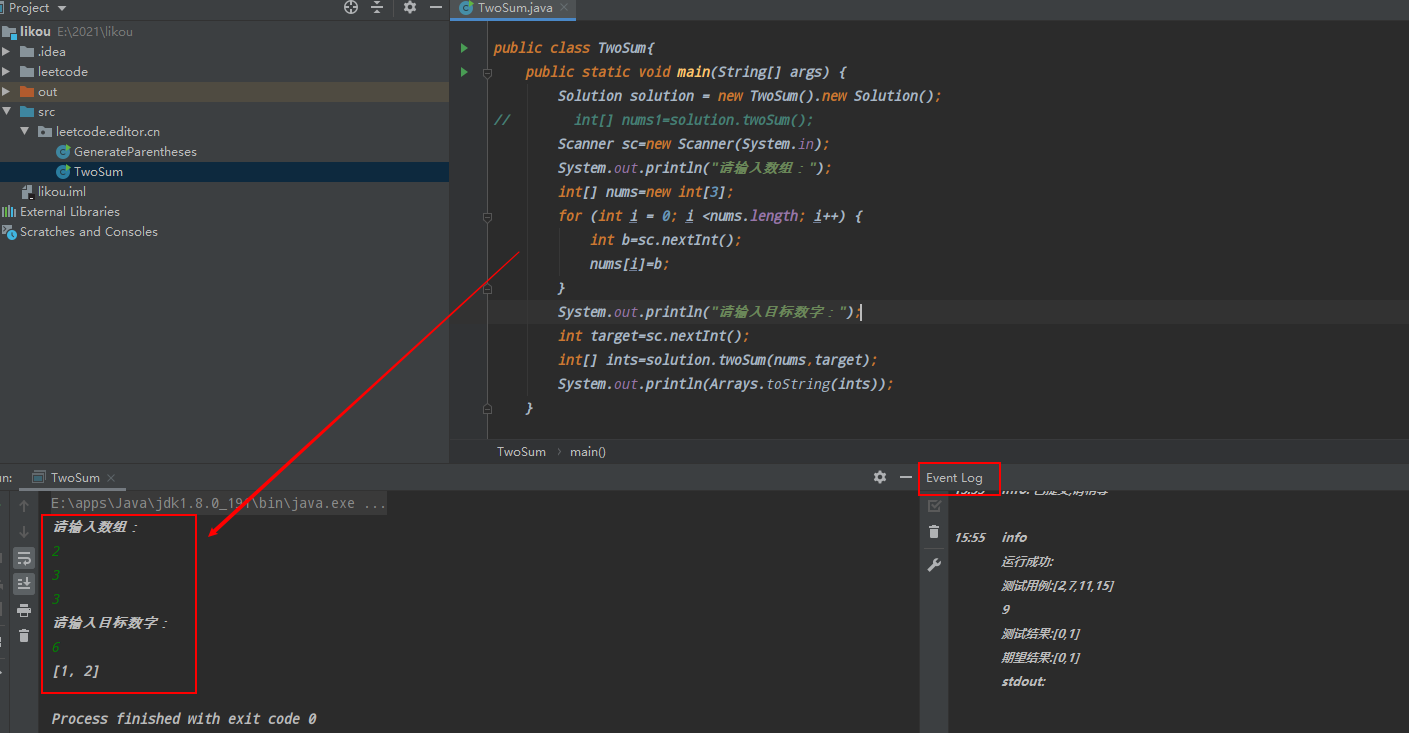This screenshot has height=733, width=1409.
Task: Collapse the src folder
Action: (x=6, y=111)
